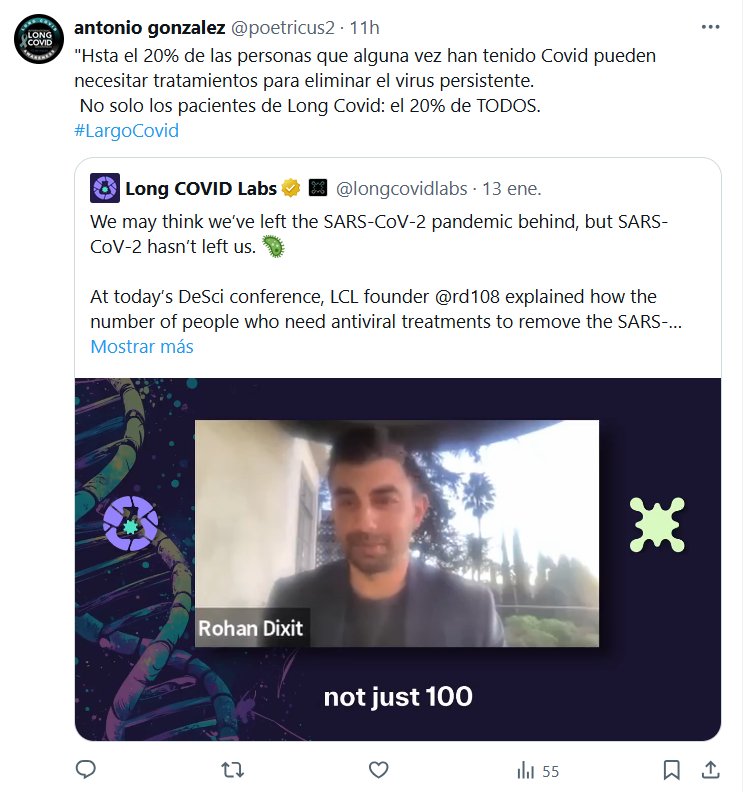This screenshot has height=792, width=744.
Task: Click the Long COVID Labs name
Action: [201, 188]
